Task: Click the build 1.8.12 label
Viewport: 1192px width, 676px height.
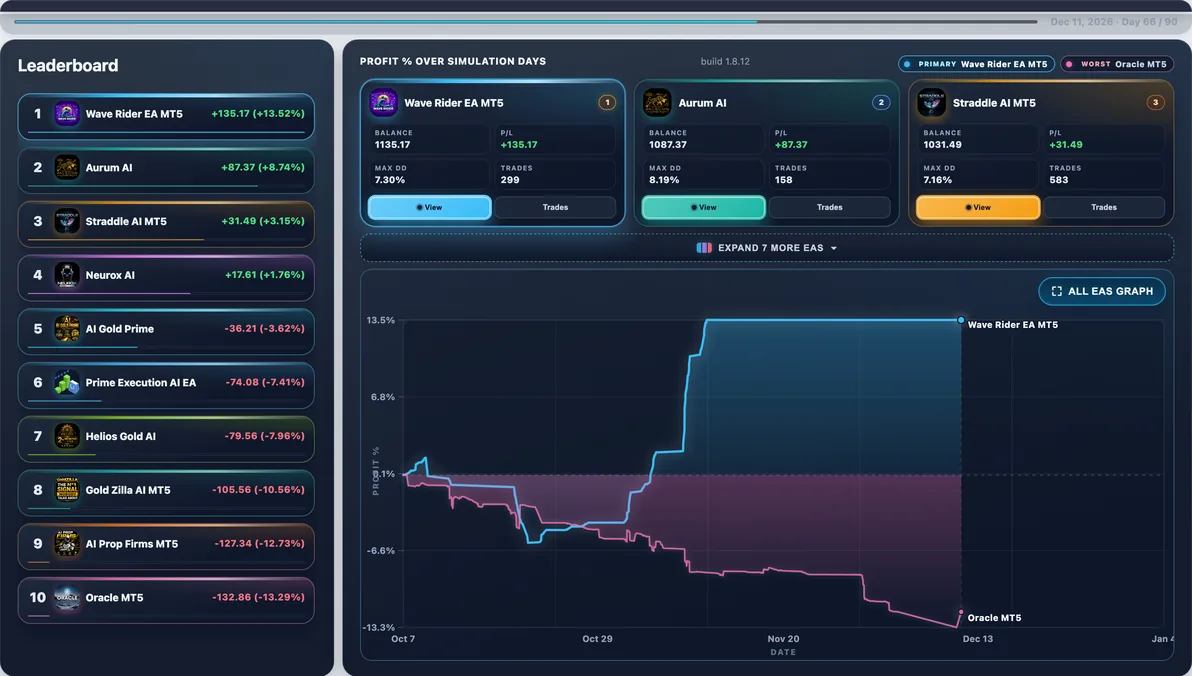Action: (x=725, y=62)
